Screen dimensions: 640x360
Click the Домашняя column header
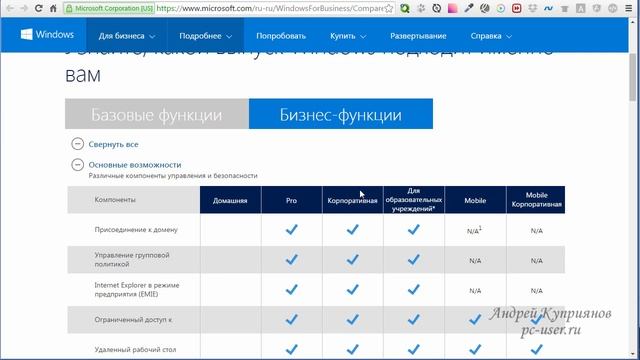[x=230, y=200]
